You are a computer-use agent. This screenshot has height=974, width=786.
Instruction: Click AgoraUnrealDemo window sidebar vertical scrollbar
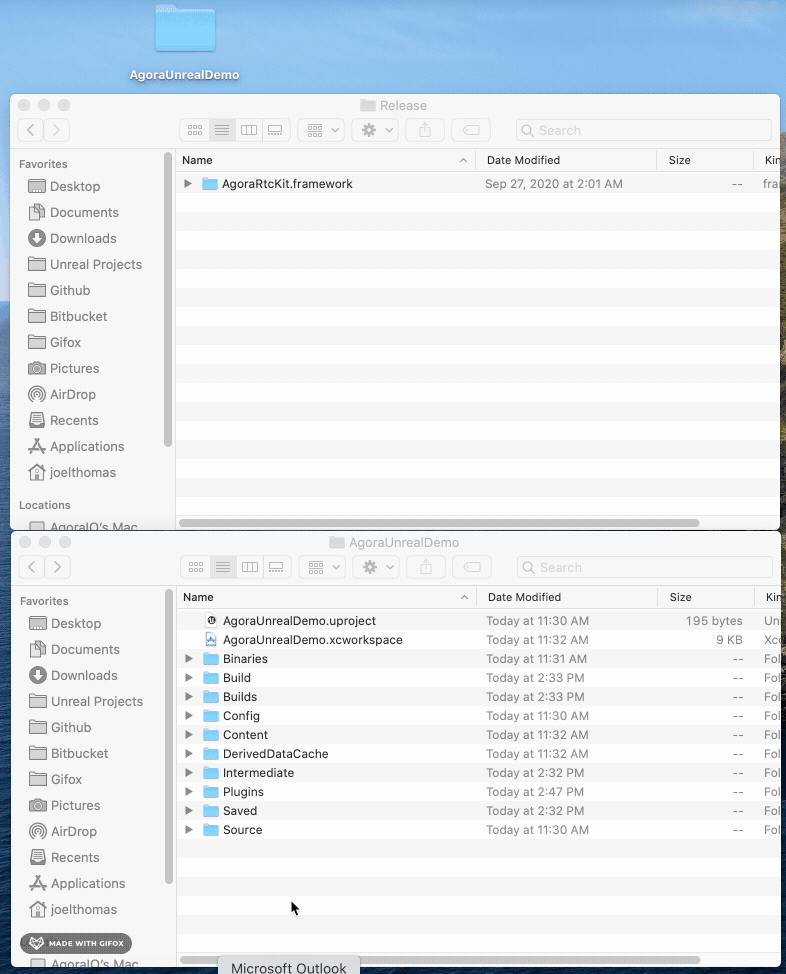(x=168, y=736)
